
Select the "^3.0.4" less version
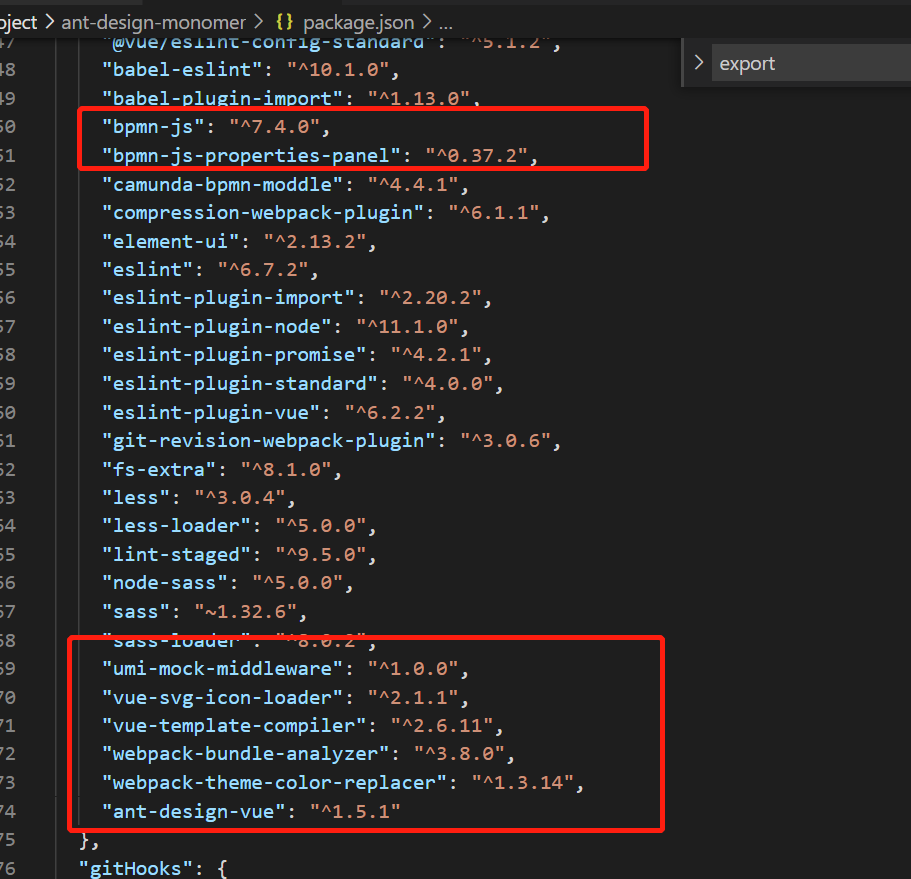coord(240,498)
